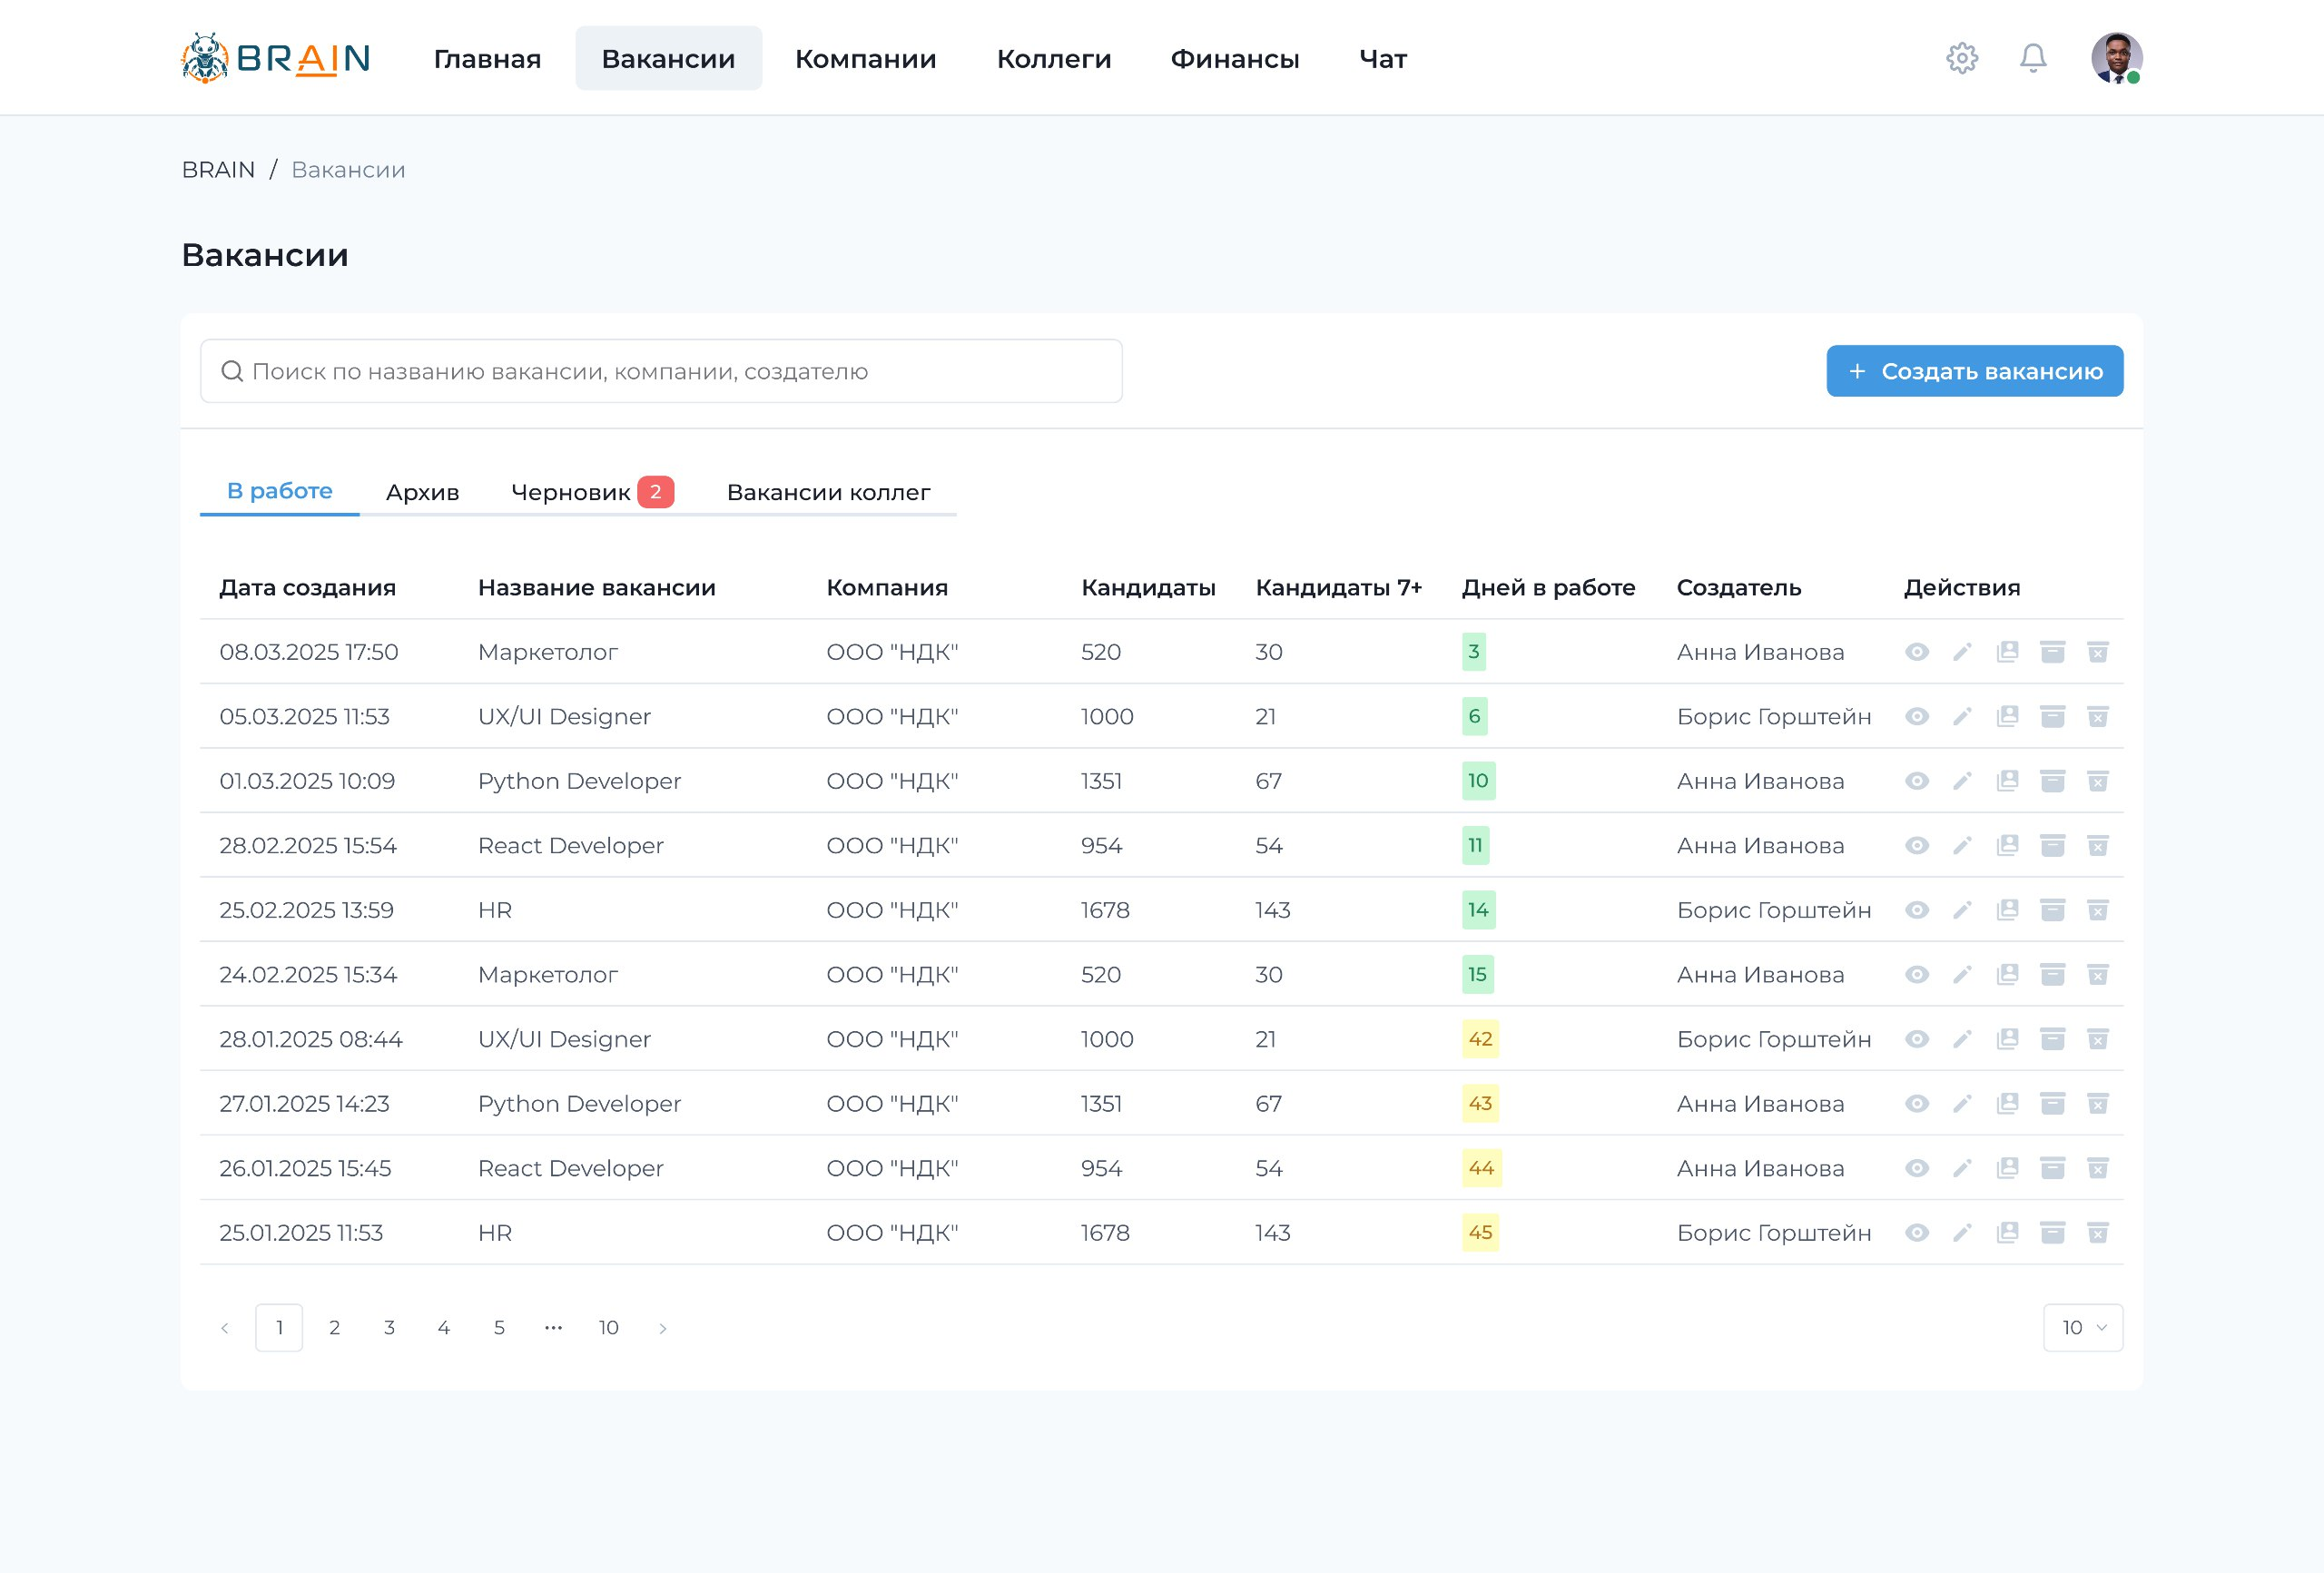Duplicate the 25.02.2025 HR vacancy
This screenshot has height=1573, width=2324.
pyautogui.click(x=2007, y=910)
